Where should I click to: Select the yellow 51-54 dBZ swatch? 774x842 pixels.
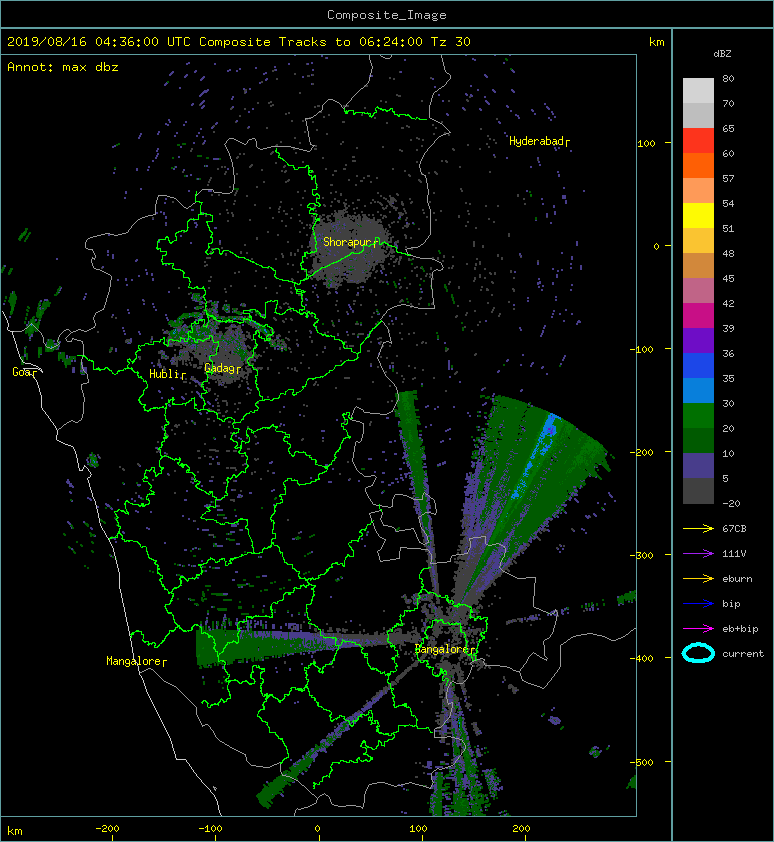pyautogui.click(x=698, y=215)
